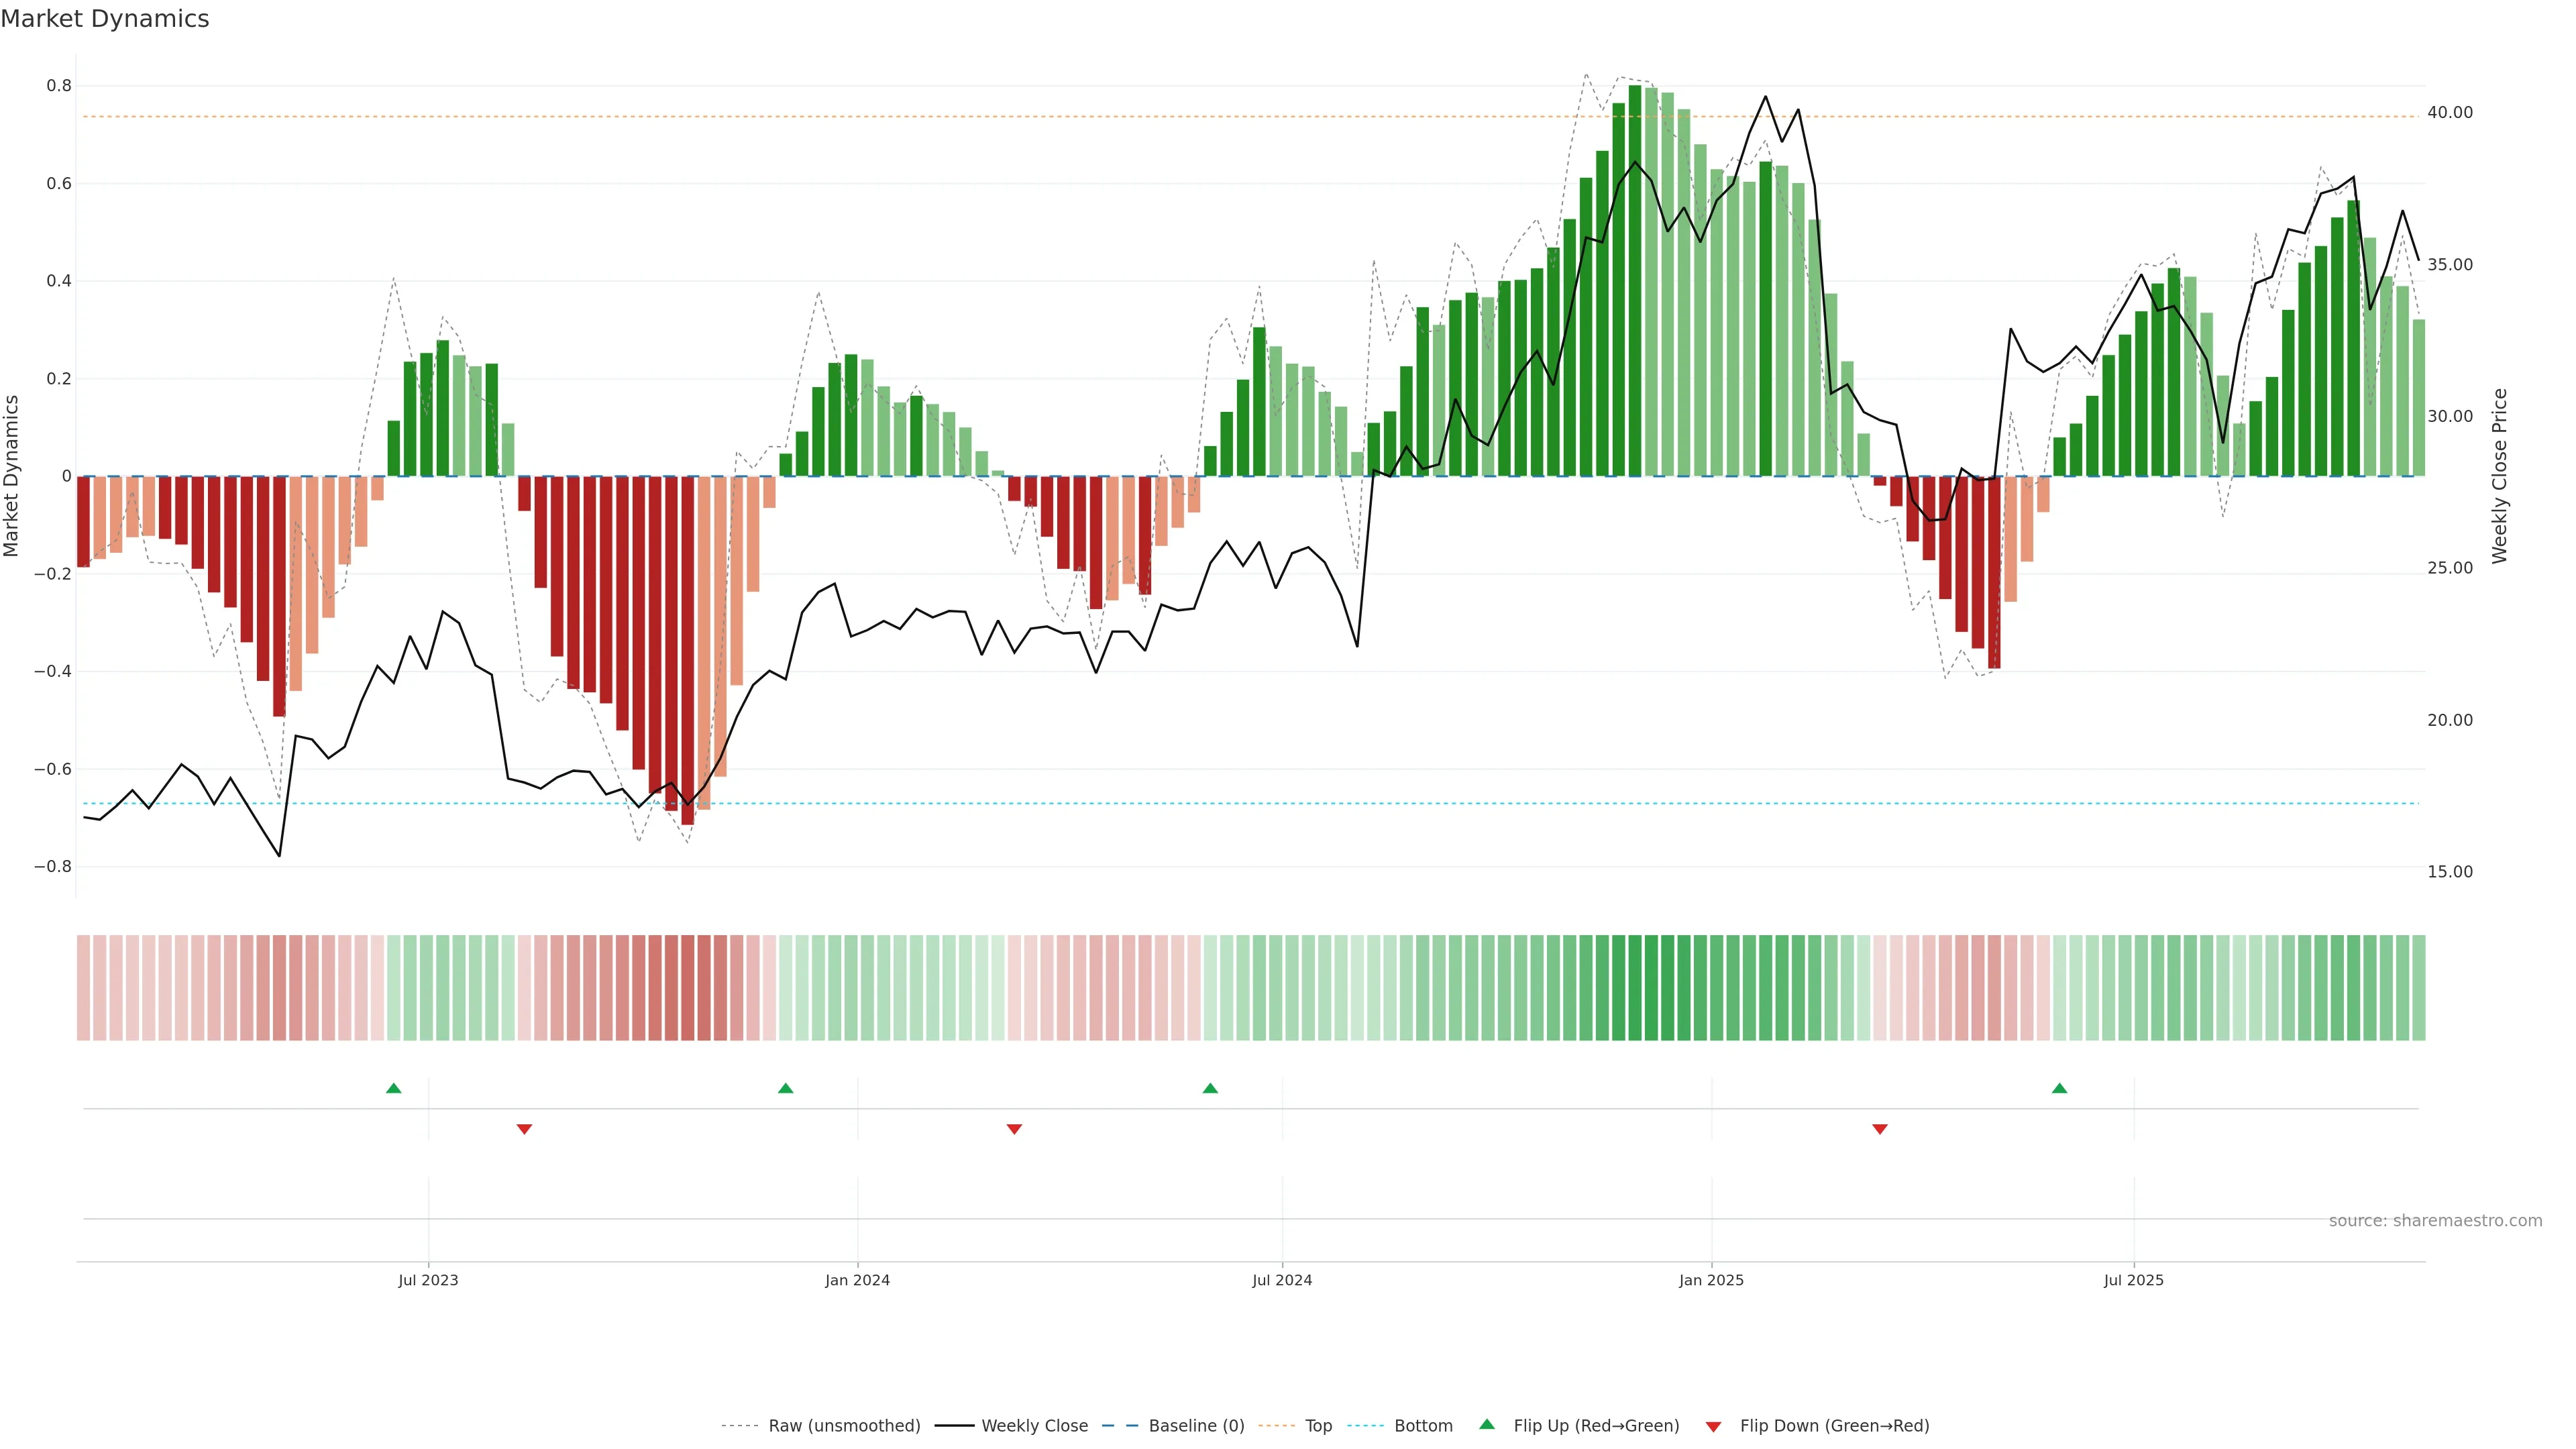Viewport: 2576px width, 1449px height.
Task: Click the Jul 2025 x-axis label
Action: [2133, 1280]
